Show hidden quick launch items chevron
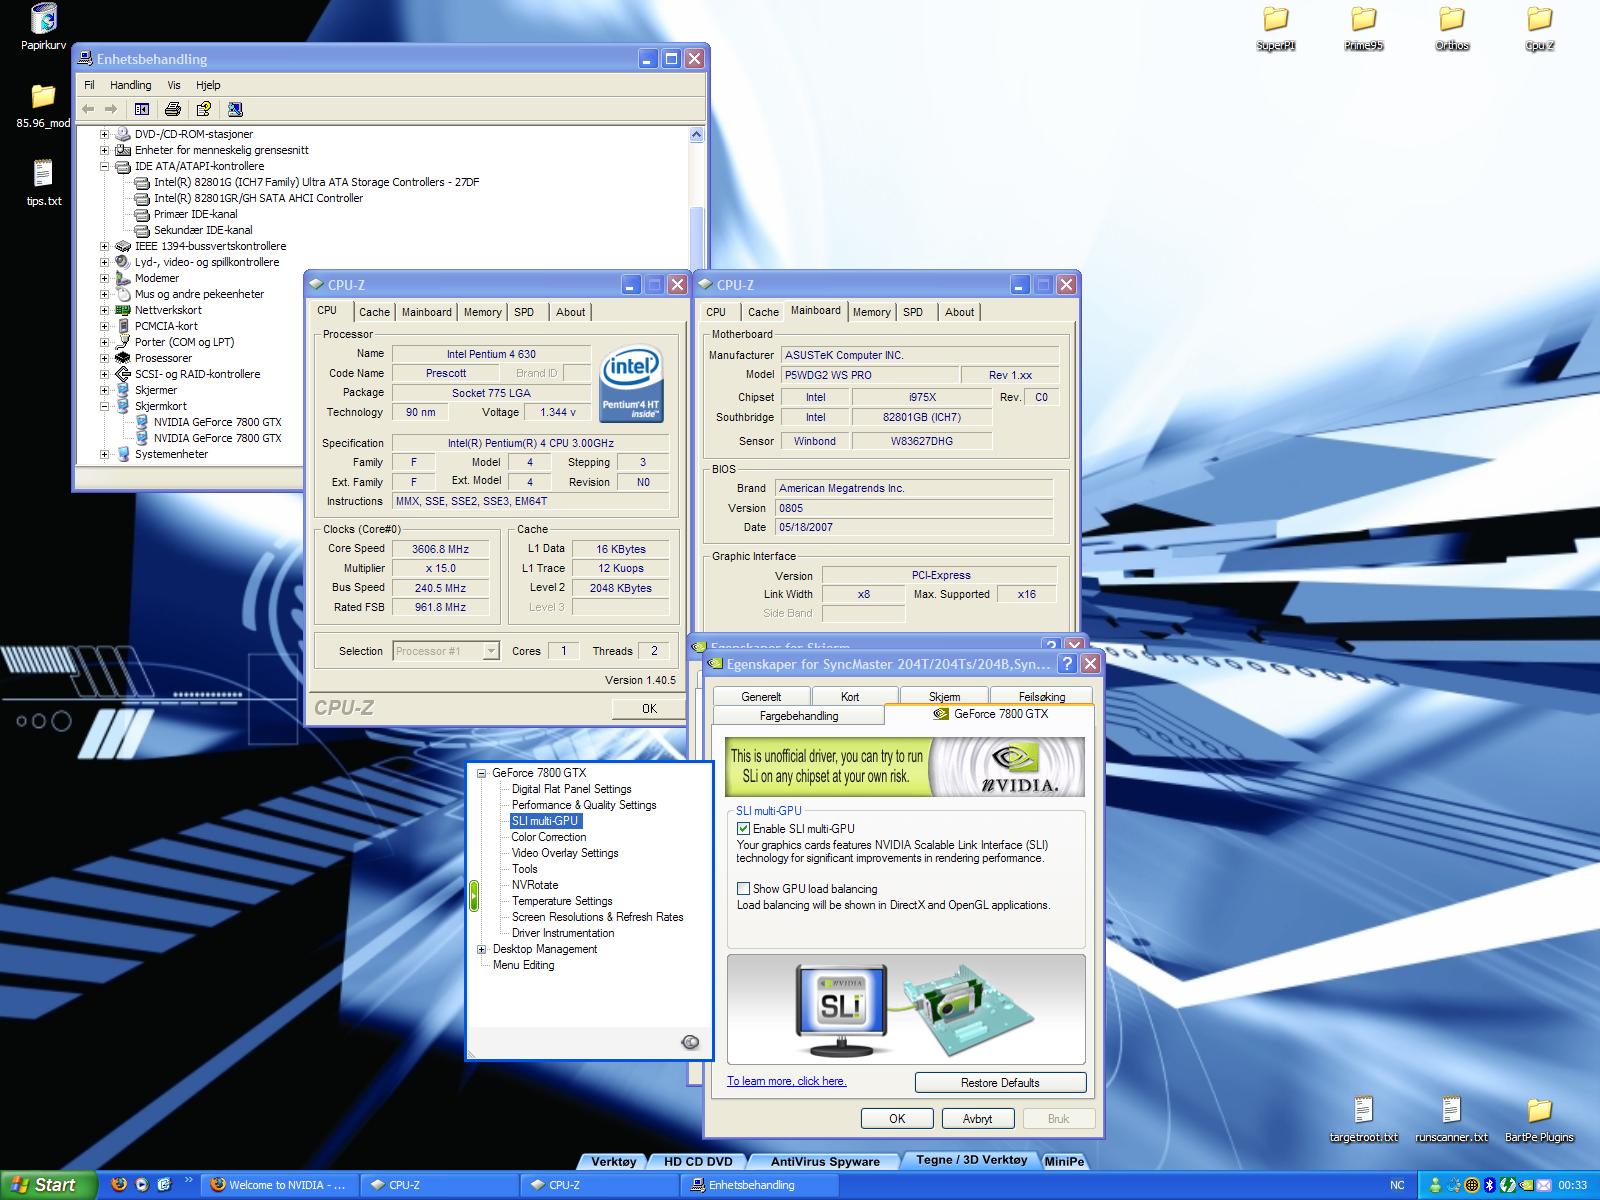Screen dimensions: 1600x1200 pyautogui.click(x=189, y=1181)
